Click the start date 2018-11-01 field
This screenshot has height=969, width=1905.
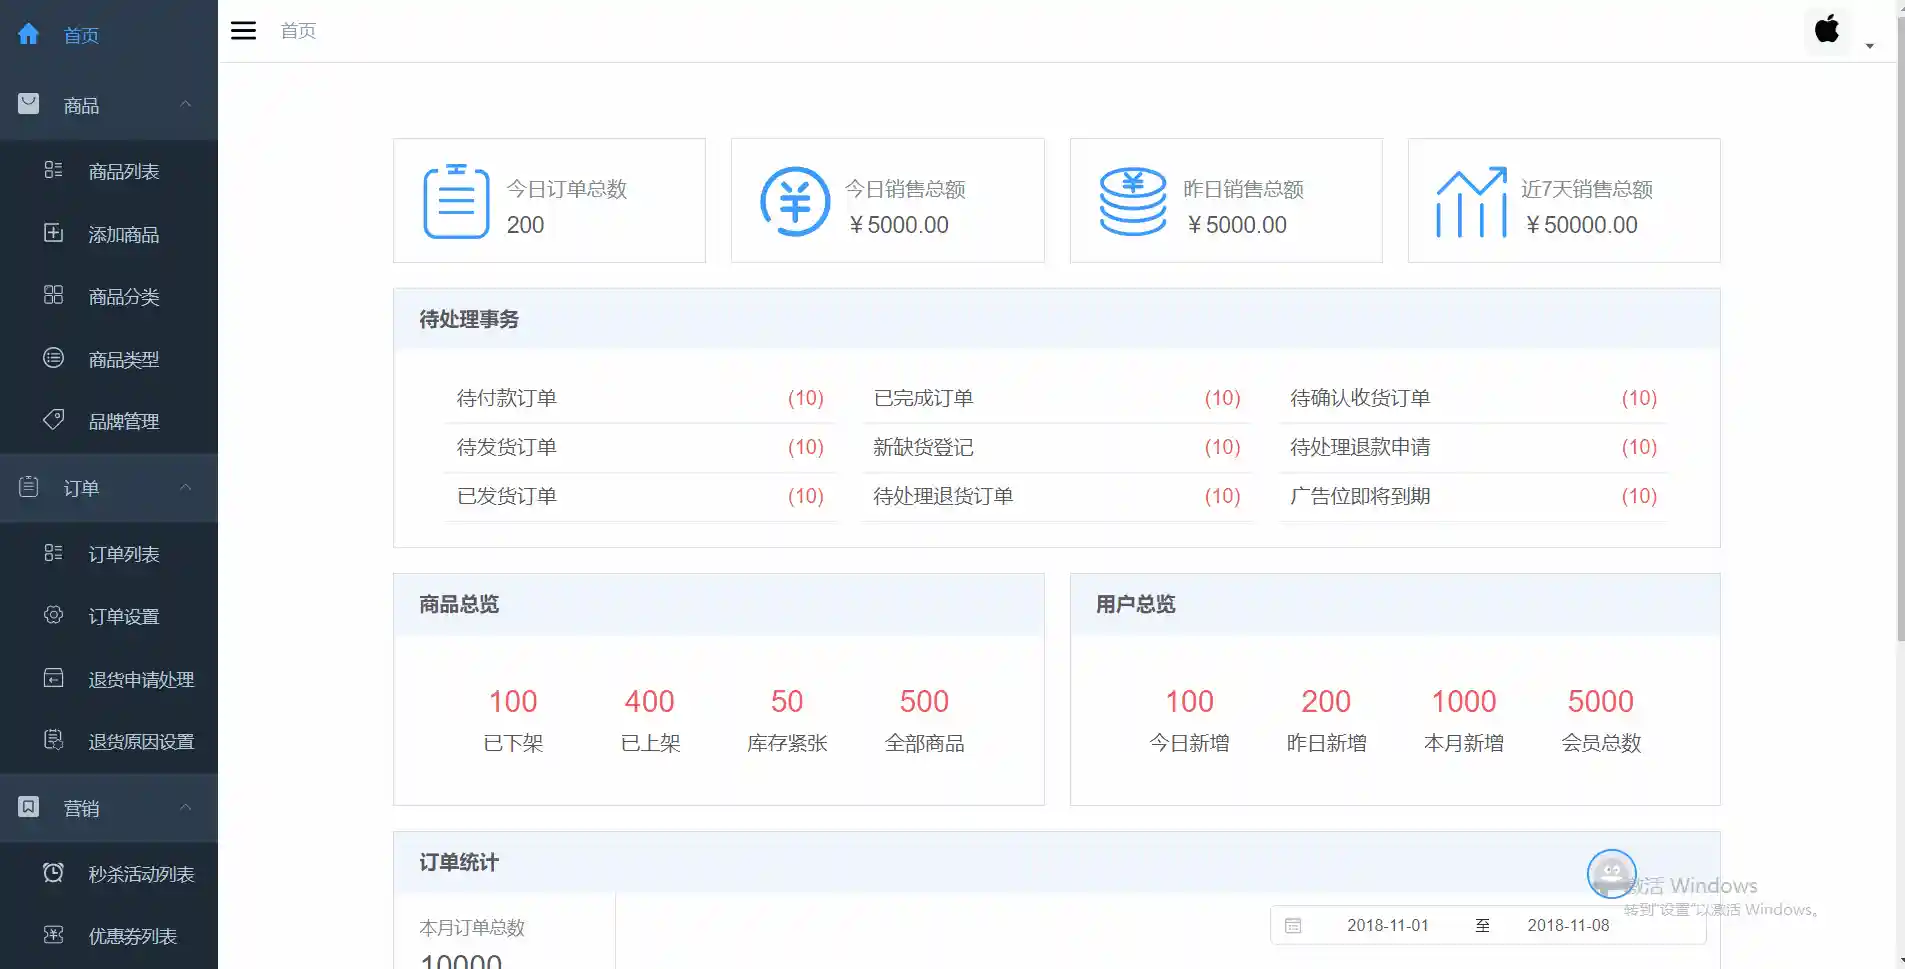pyautogui.click(x=1389, y=925)
